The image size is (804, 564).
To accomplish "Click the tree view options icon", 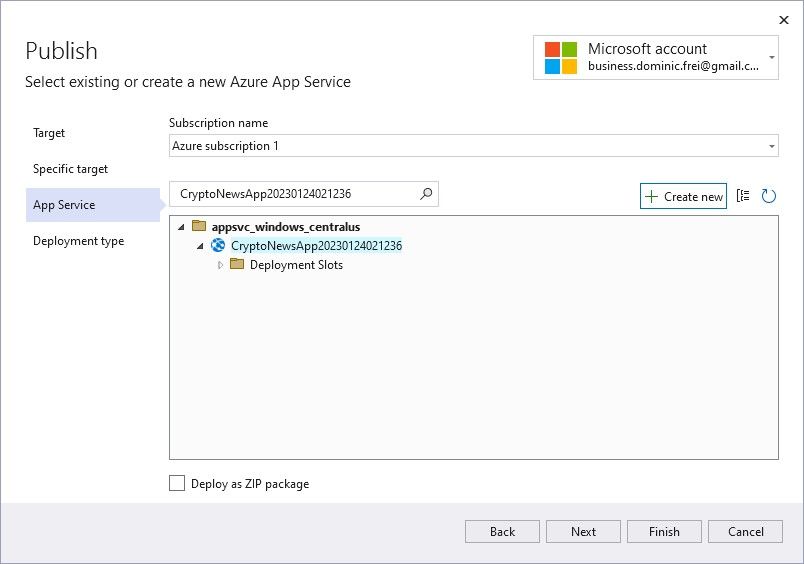I will (x=743, y=196).
